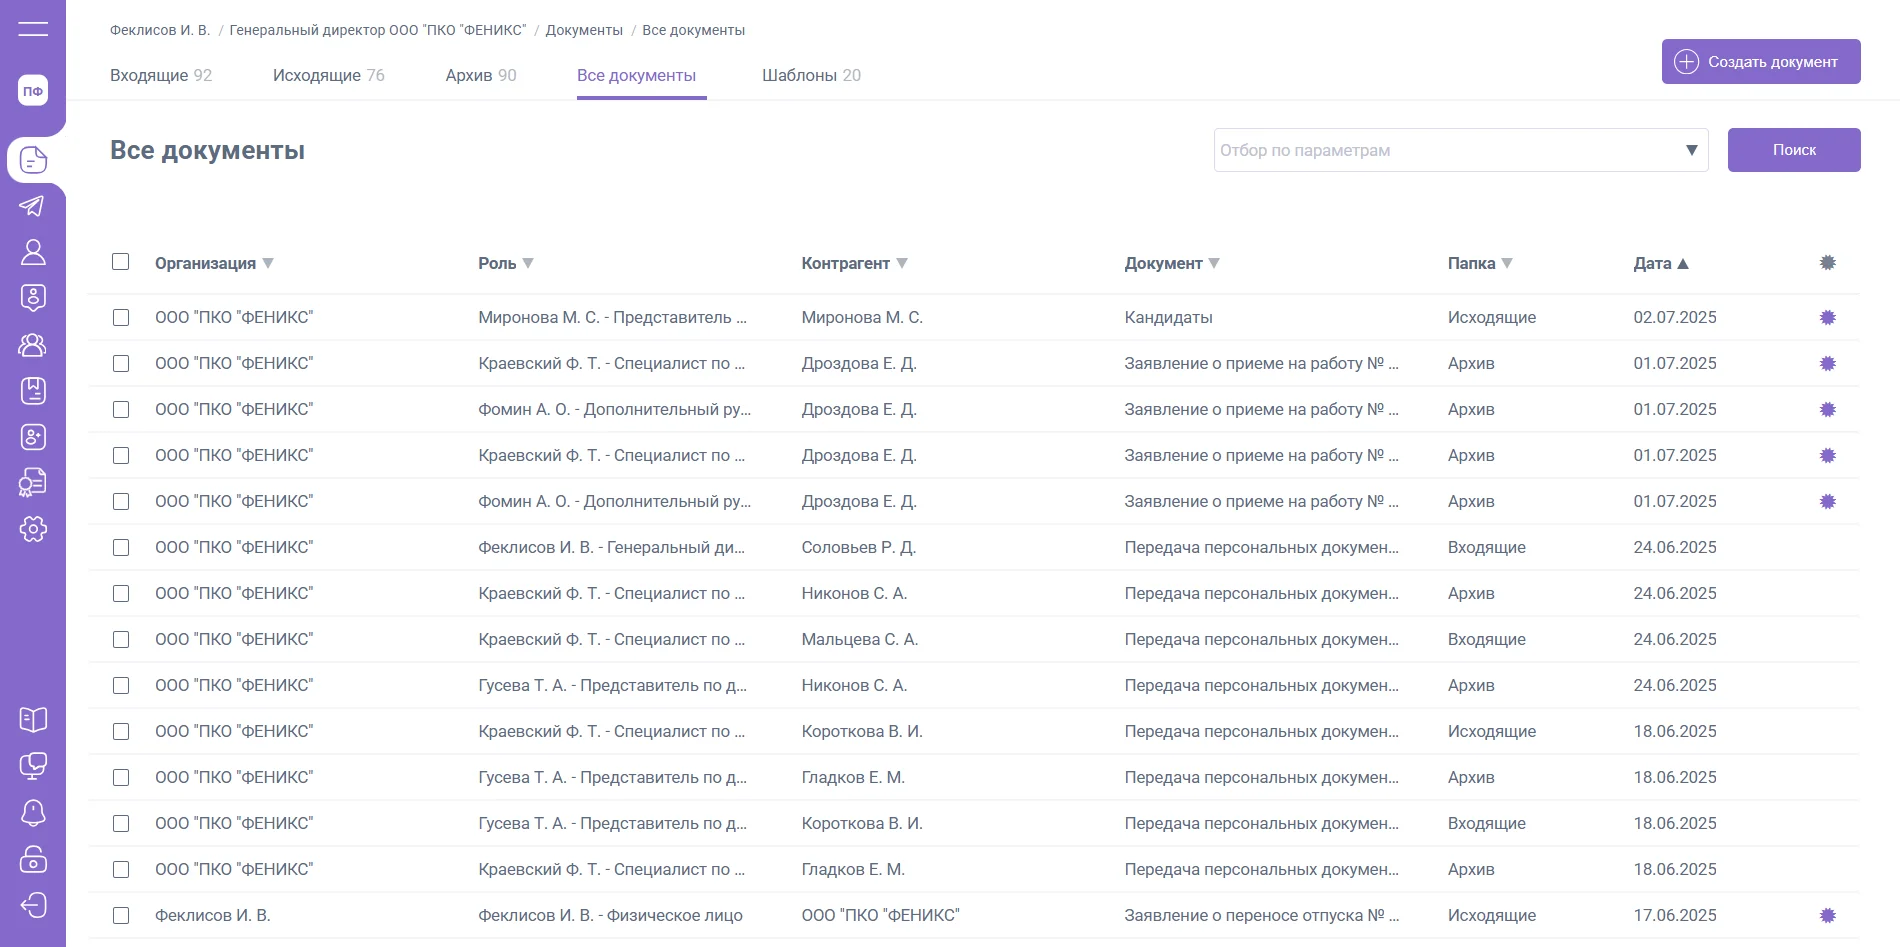This screenshot has height=947, width=1900.
Task: Check the box for Кандидаты document row
Action: 121,318
